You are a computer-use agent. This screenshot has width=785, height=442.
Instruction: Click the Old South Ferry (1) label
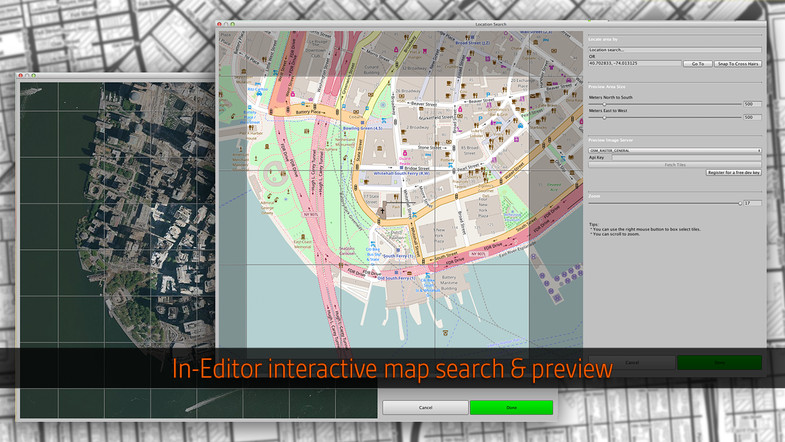396,278
